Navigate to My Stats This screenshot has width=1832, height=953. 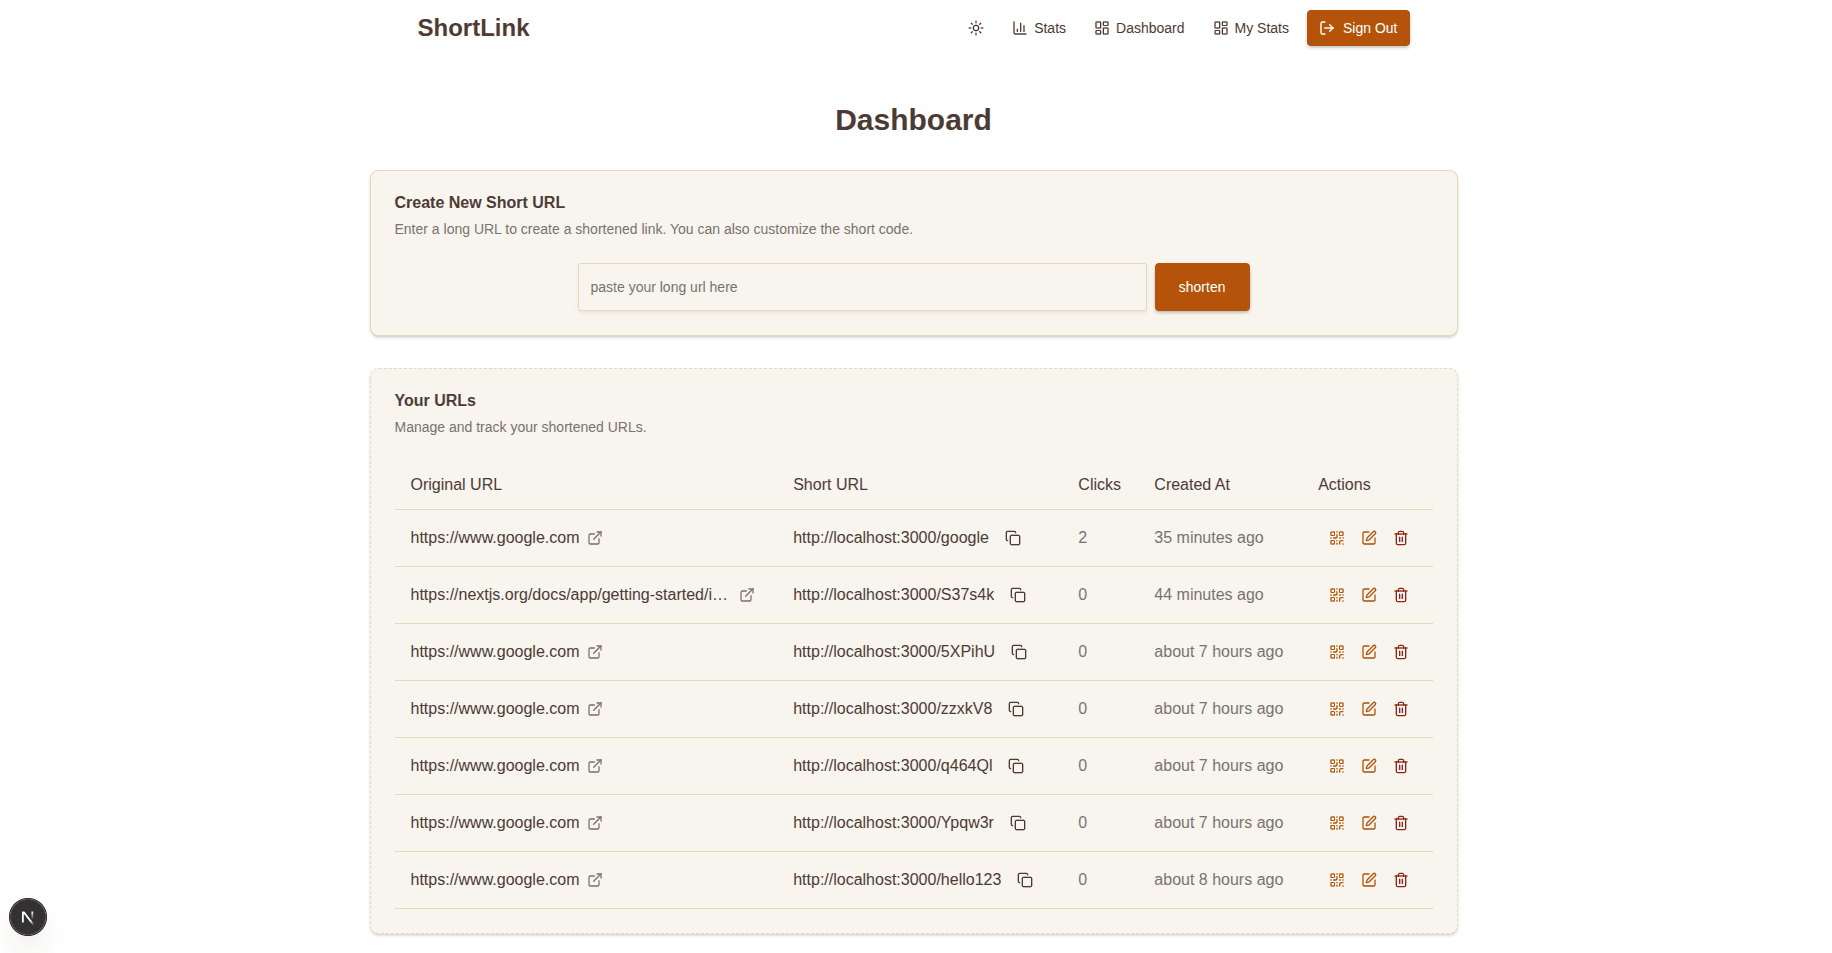click(x=1250, y=28)
